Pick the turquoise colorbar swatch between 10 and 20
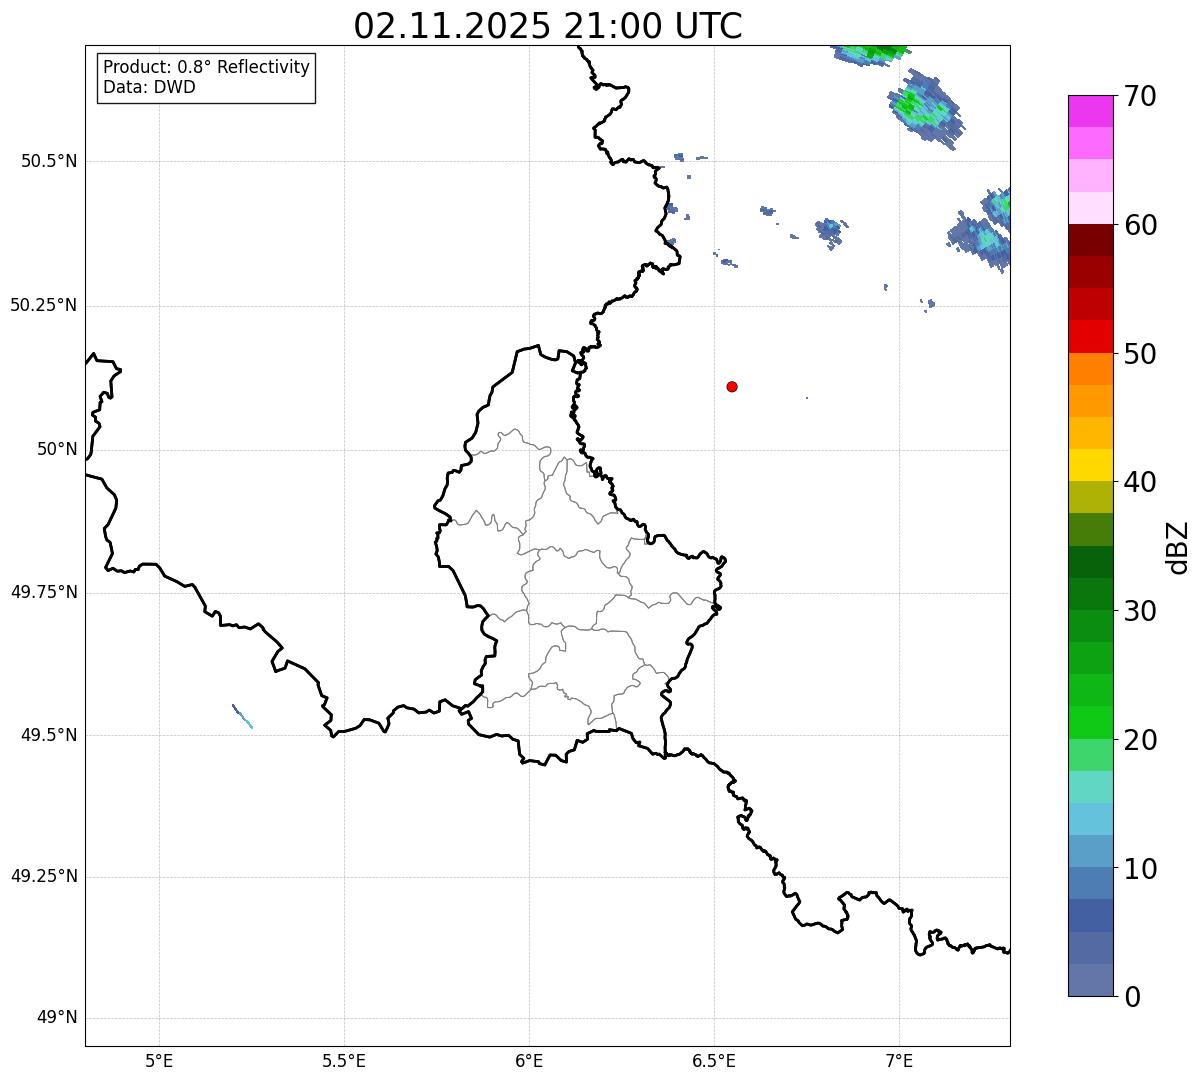The image size is (1202, 1081). click(1090, 787)
